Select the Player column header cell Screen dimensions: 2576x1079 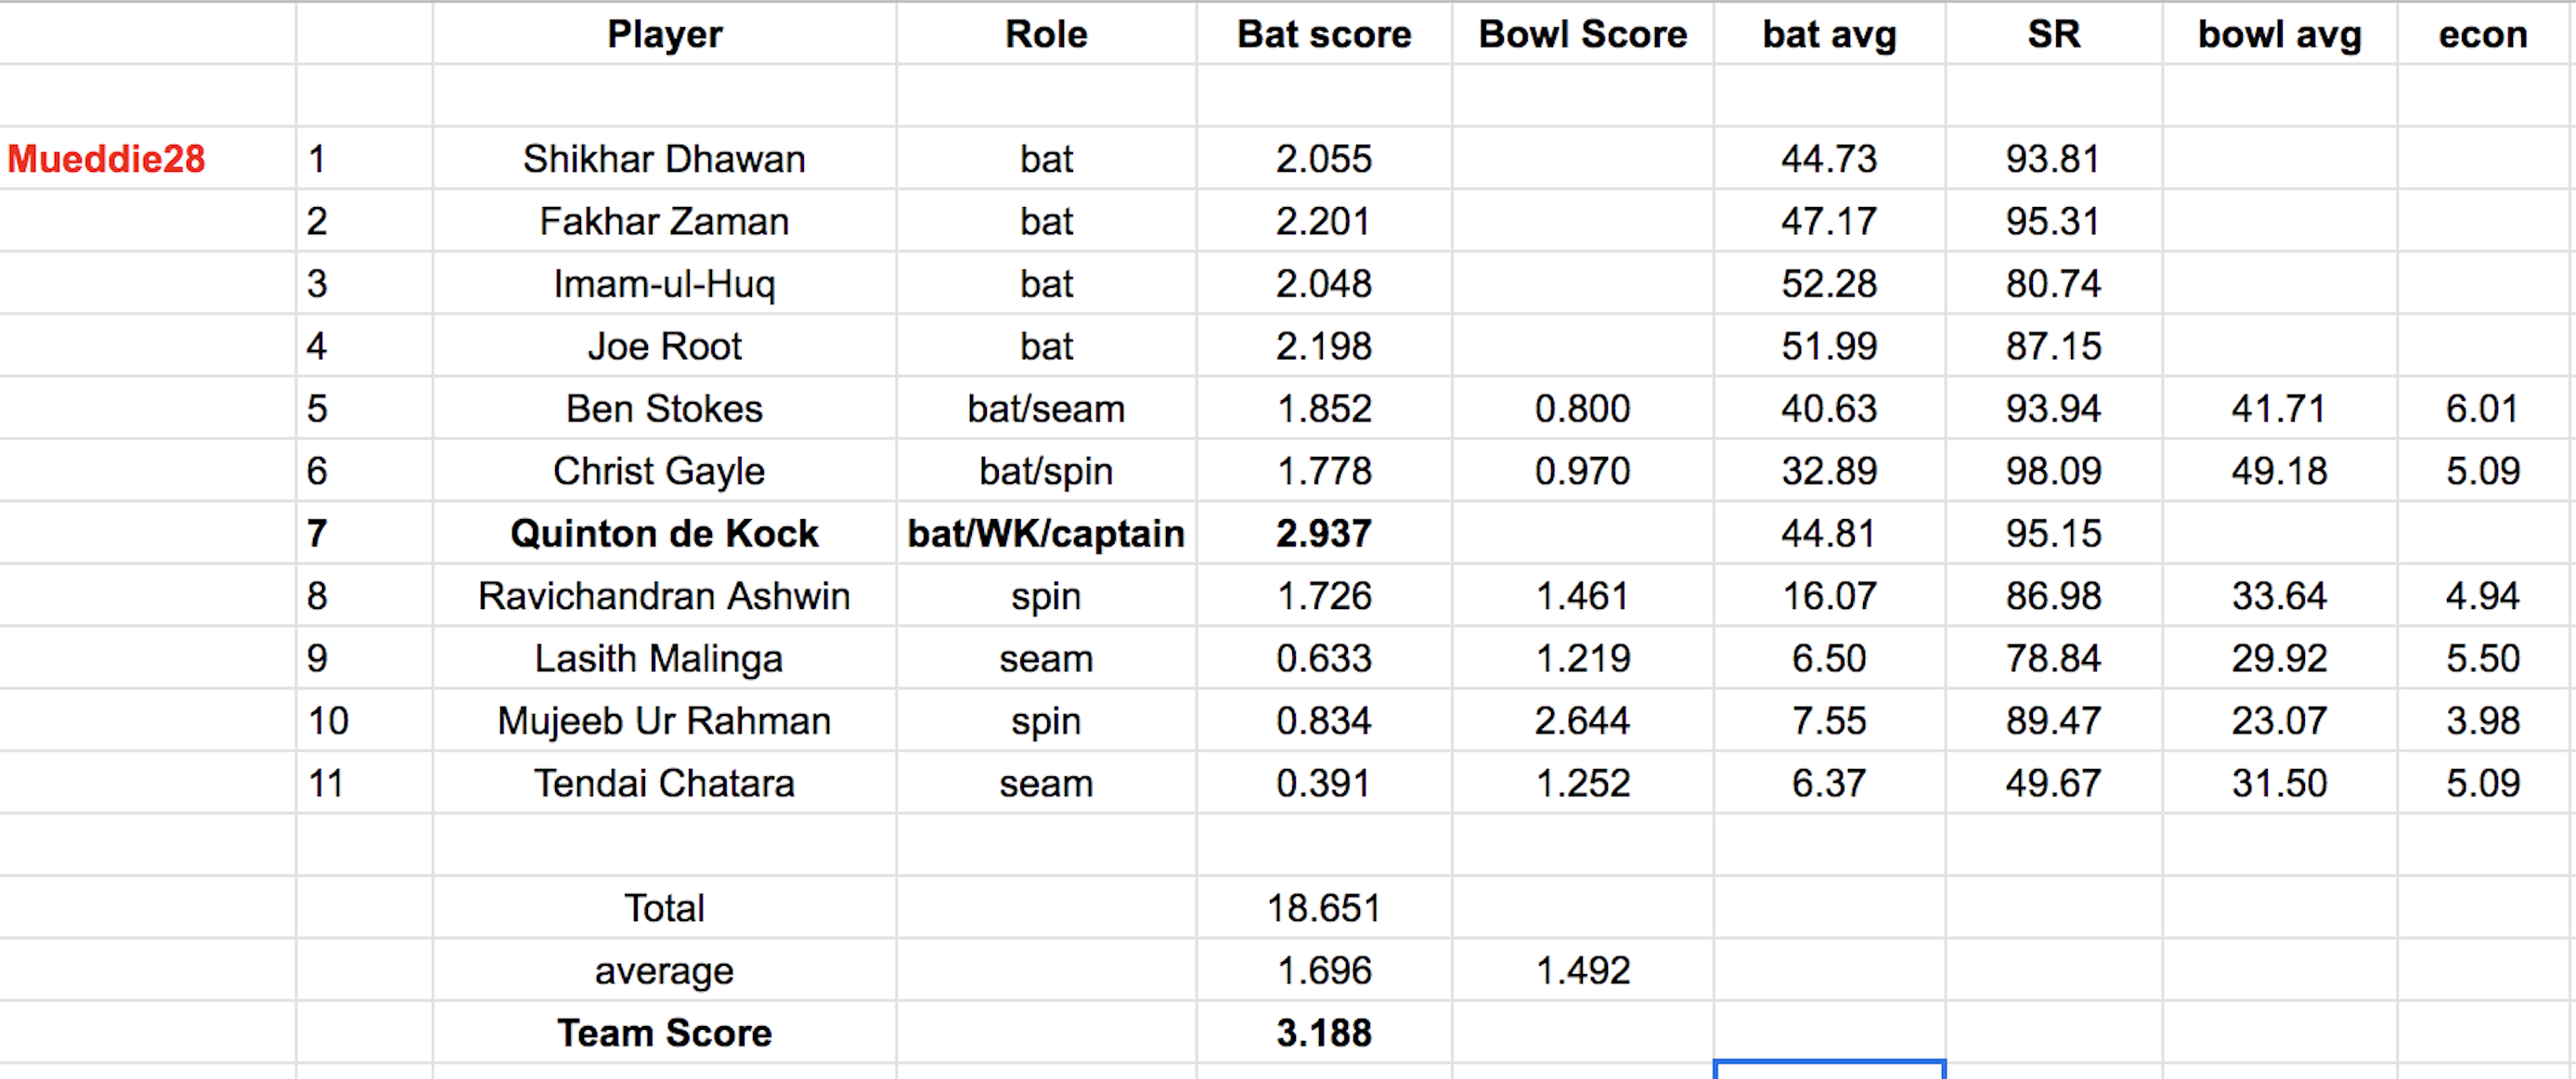click(x=664, y=34)
